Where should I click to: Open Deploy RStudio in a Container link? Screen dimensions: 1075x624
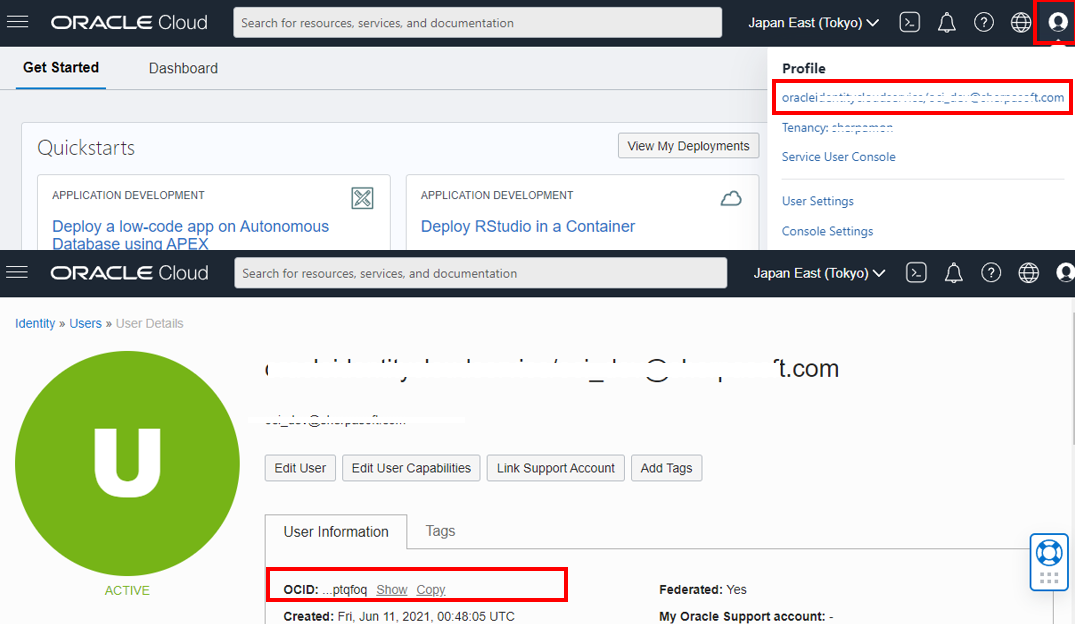527,226
